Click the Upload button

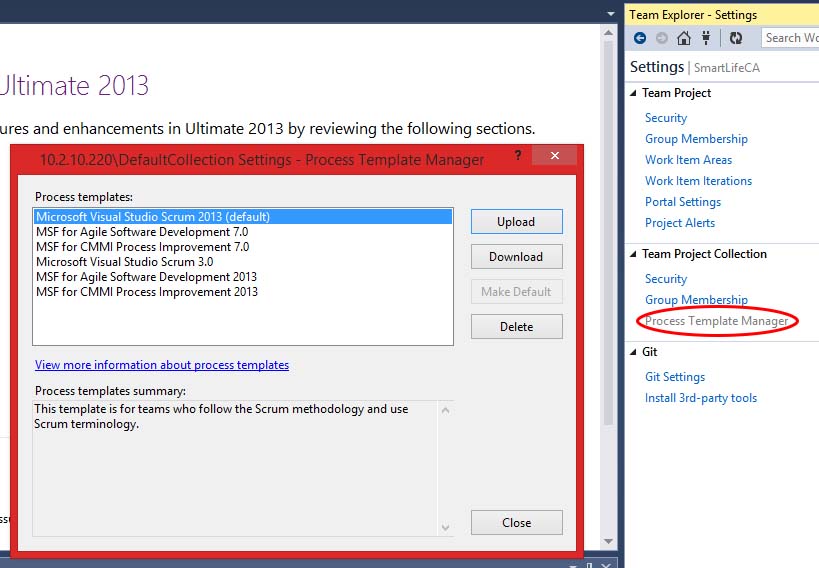517,222
